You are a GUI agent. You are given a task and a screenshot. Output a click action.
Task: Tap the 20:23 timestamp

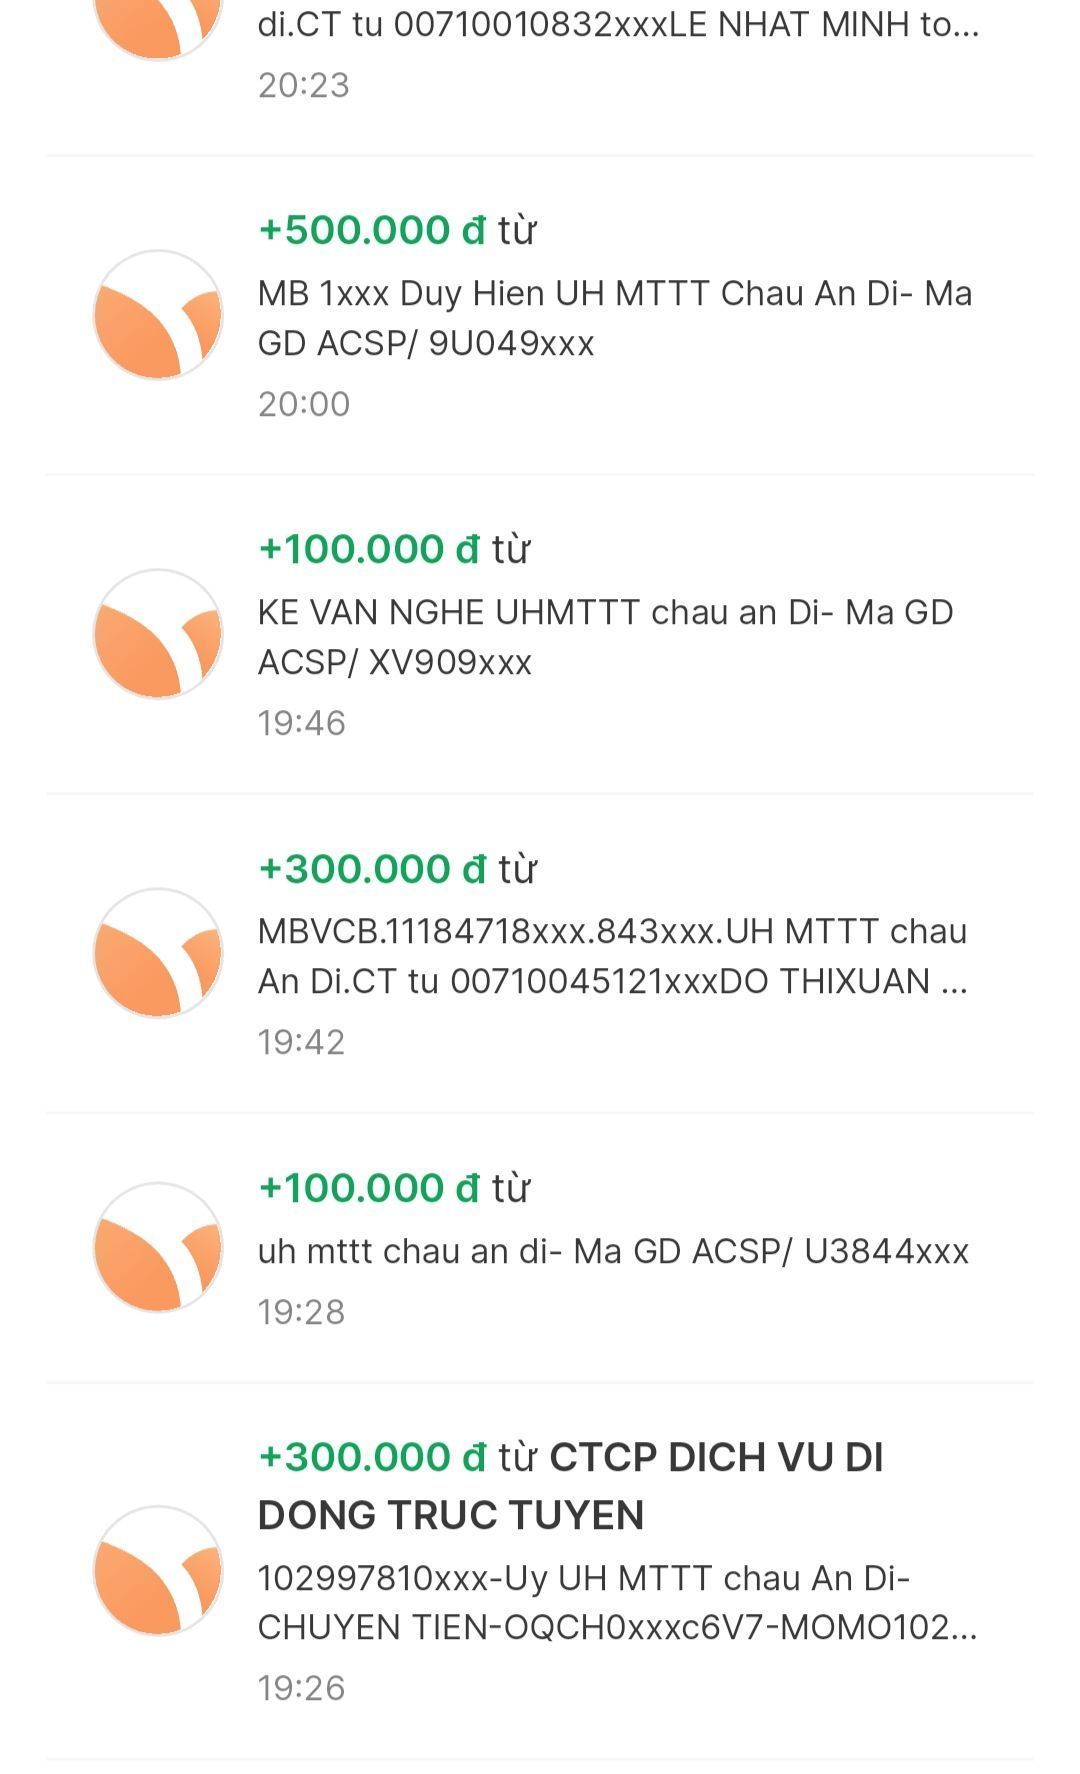[304, 85]
